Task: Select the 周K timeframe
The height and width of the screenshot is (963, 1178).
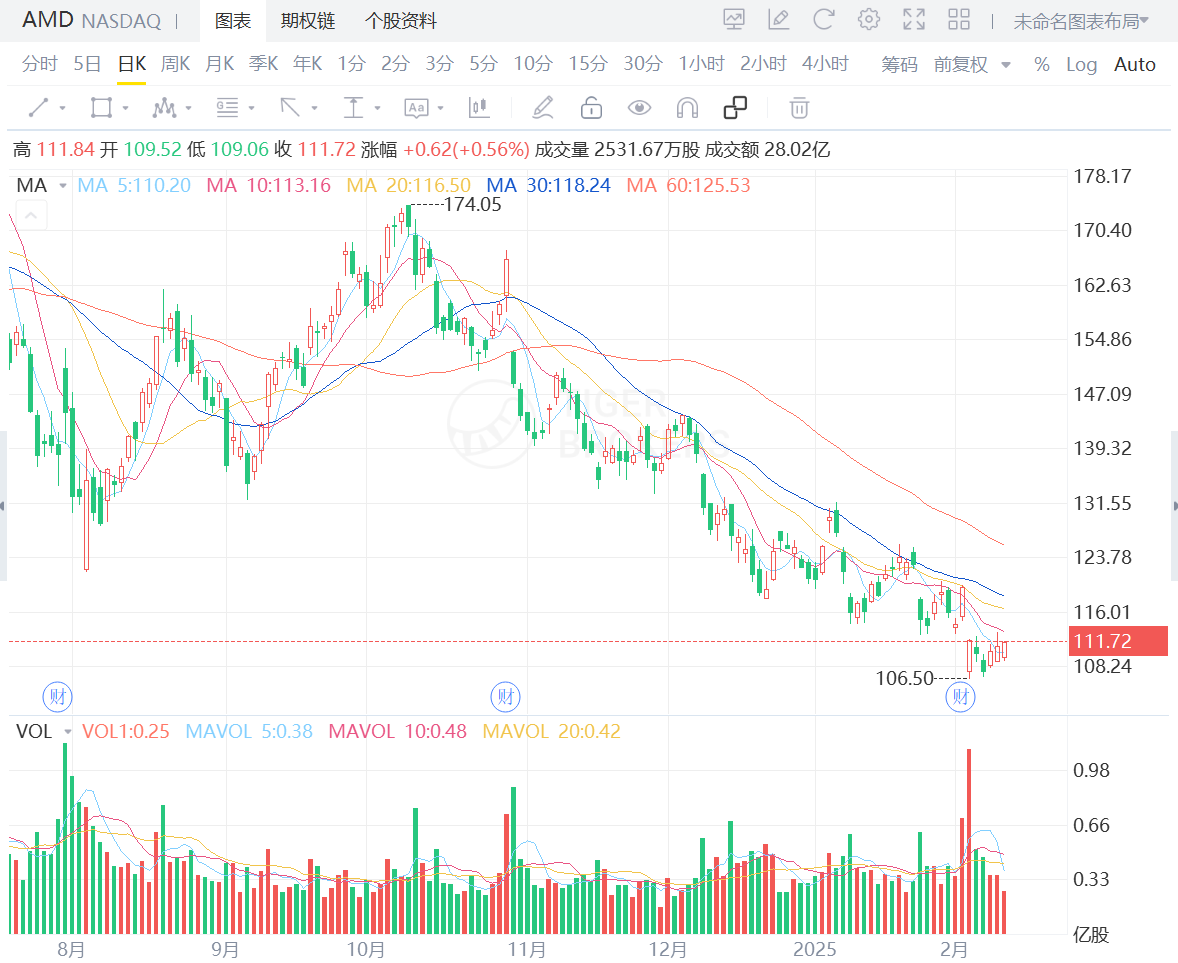Action: pos(175,64)
